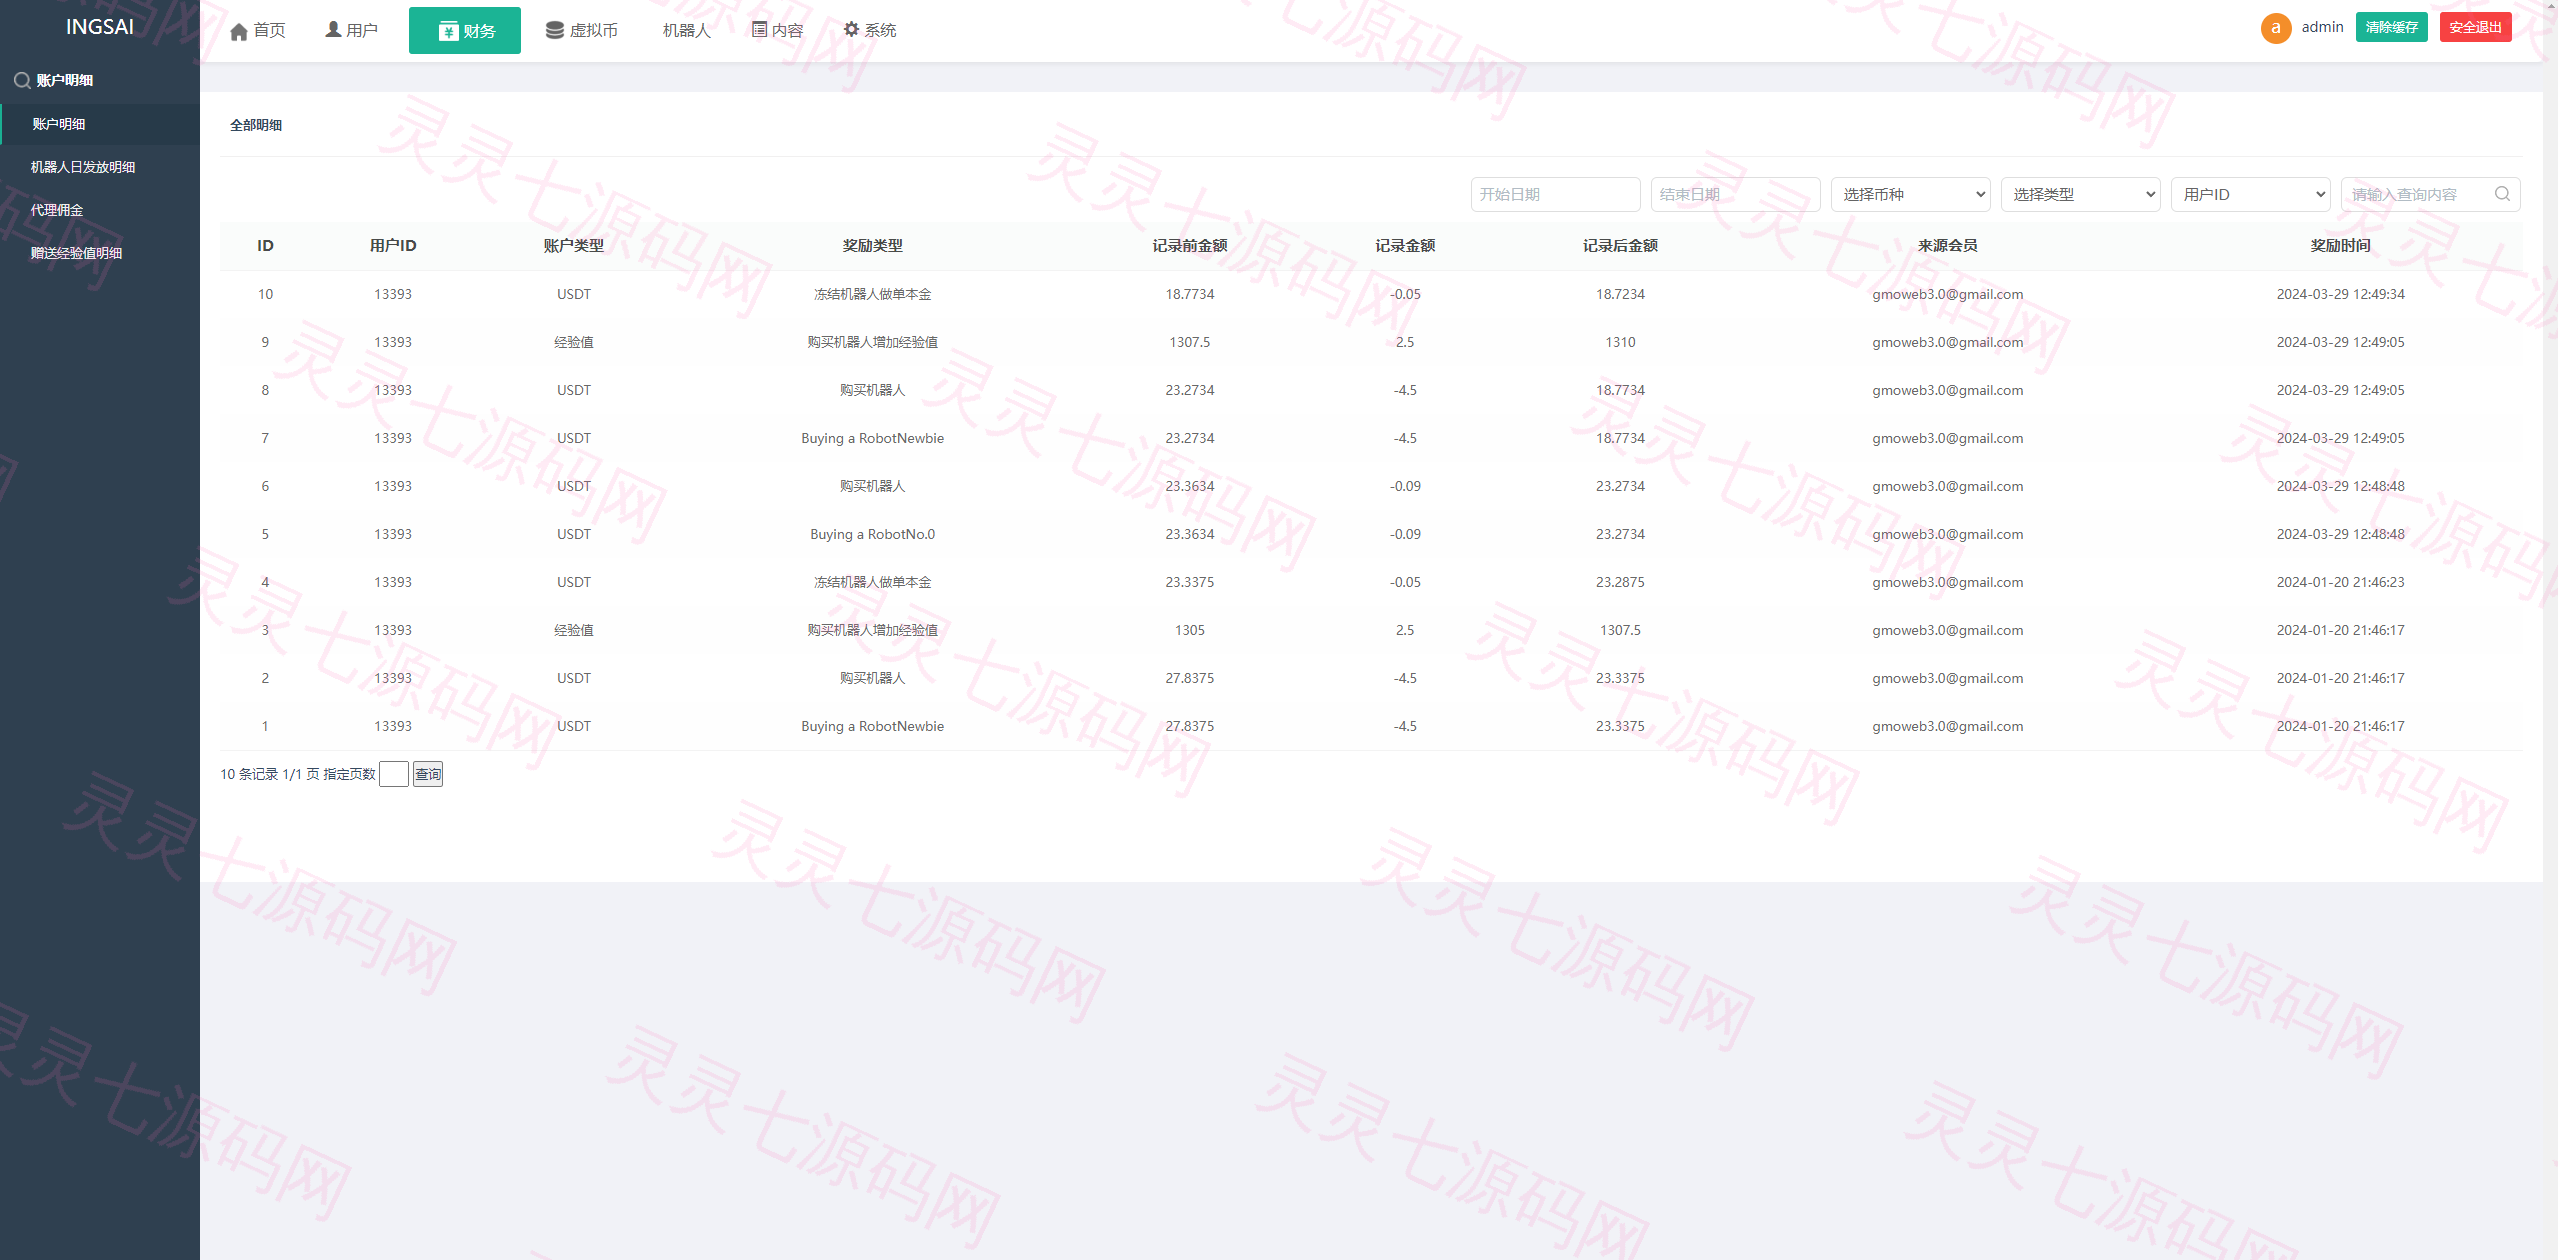The width and height of the screenshot is (2558, 1260).
Task: Click the 清除缓存 button
Action: (x=2391, y=27)
